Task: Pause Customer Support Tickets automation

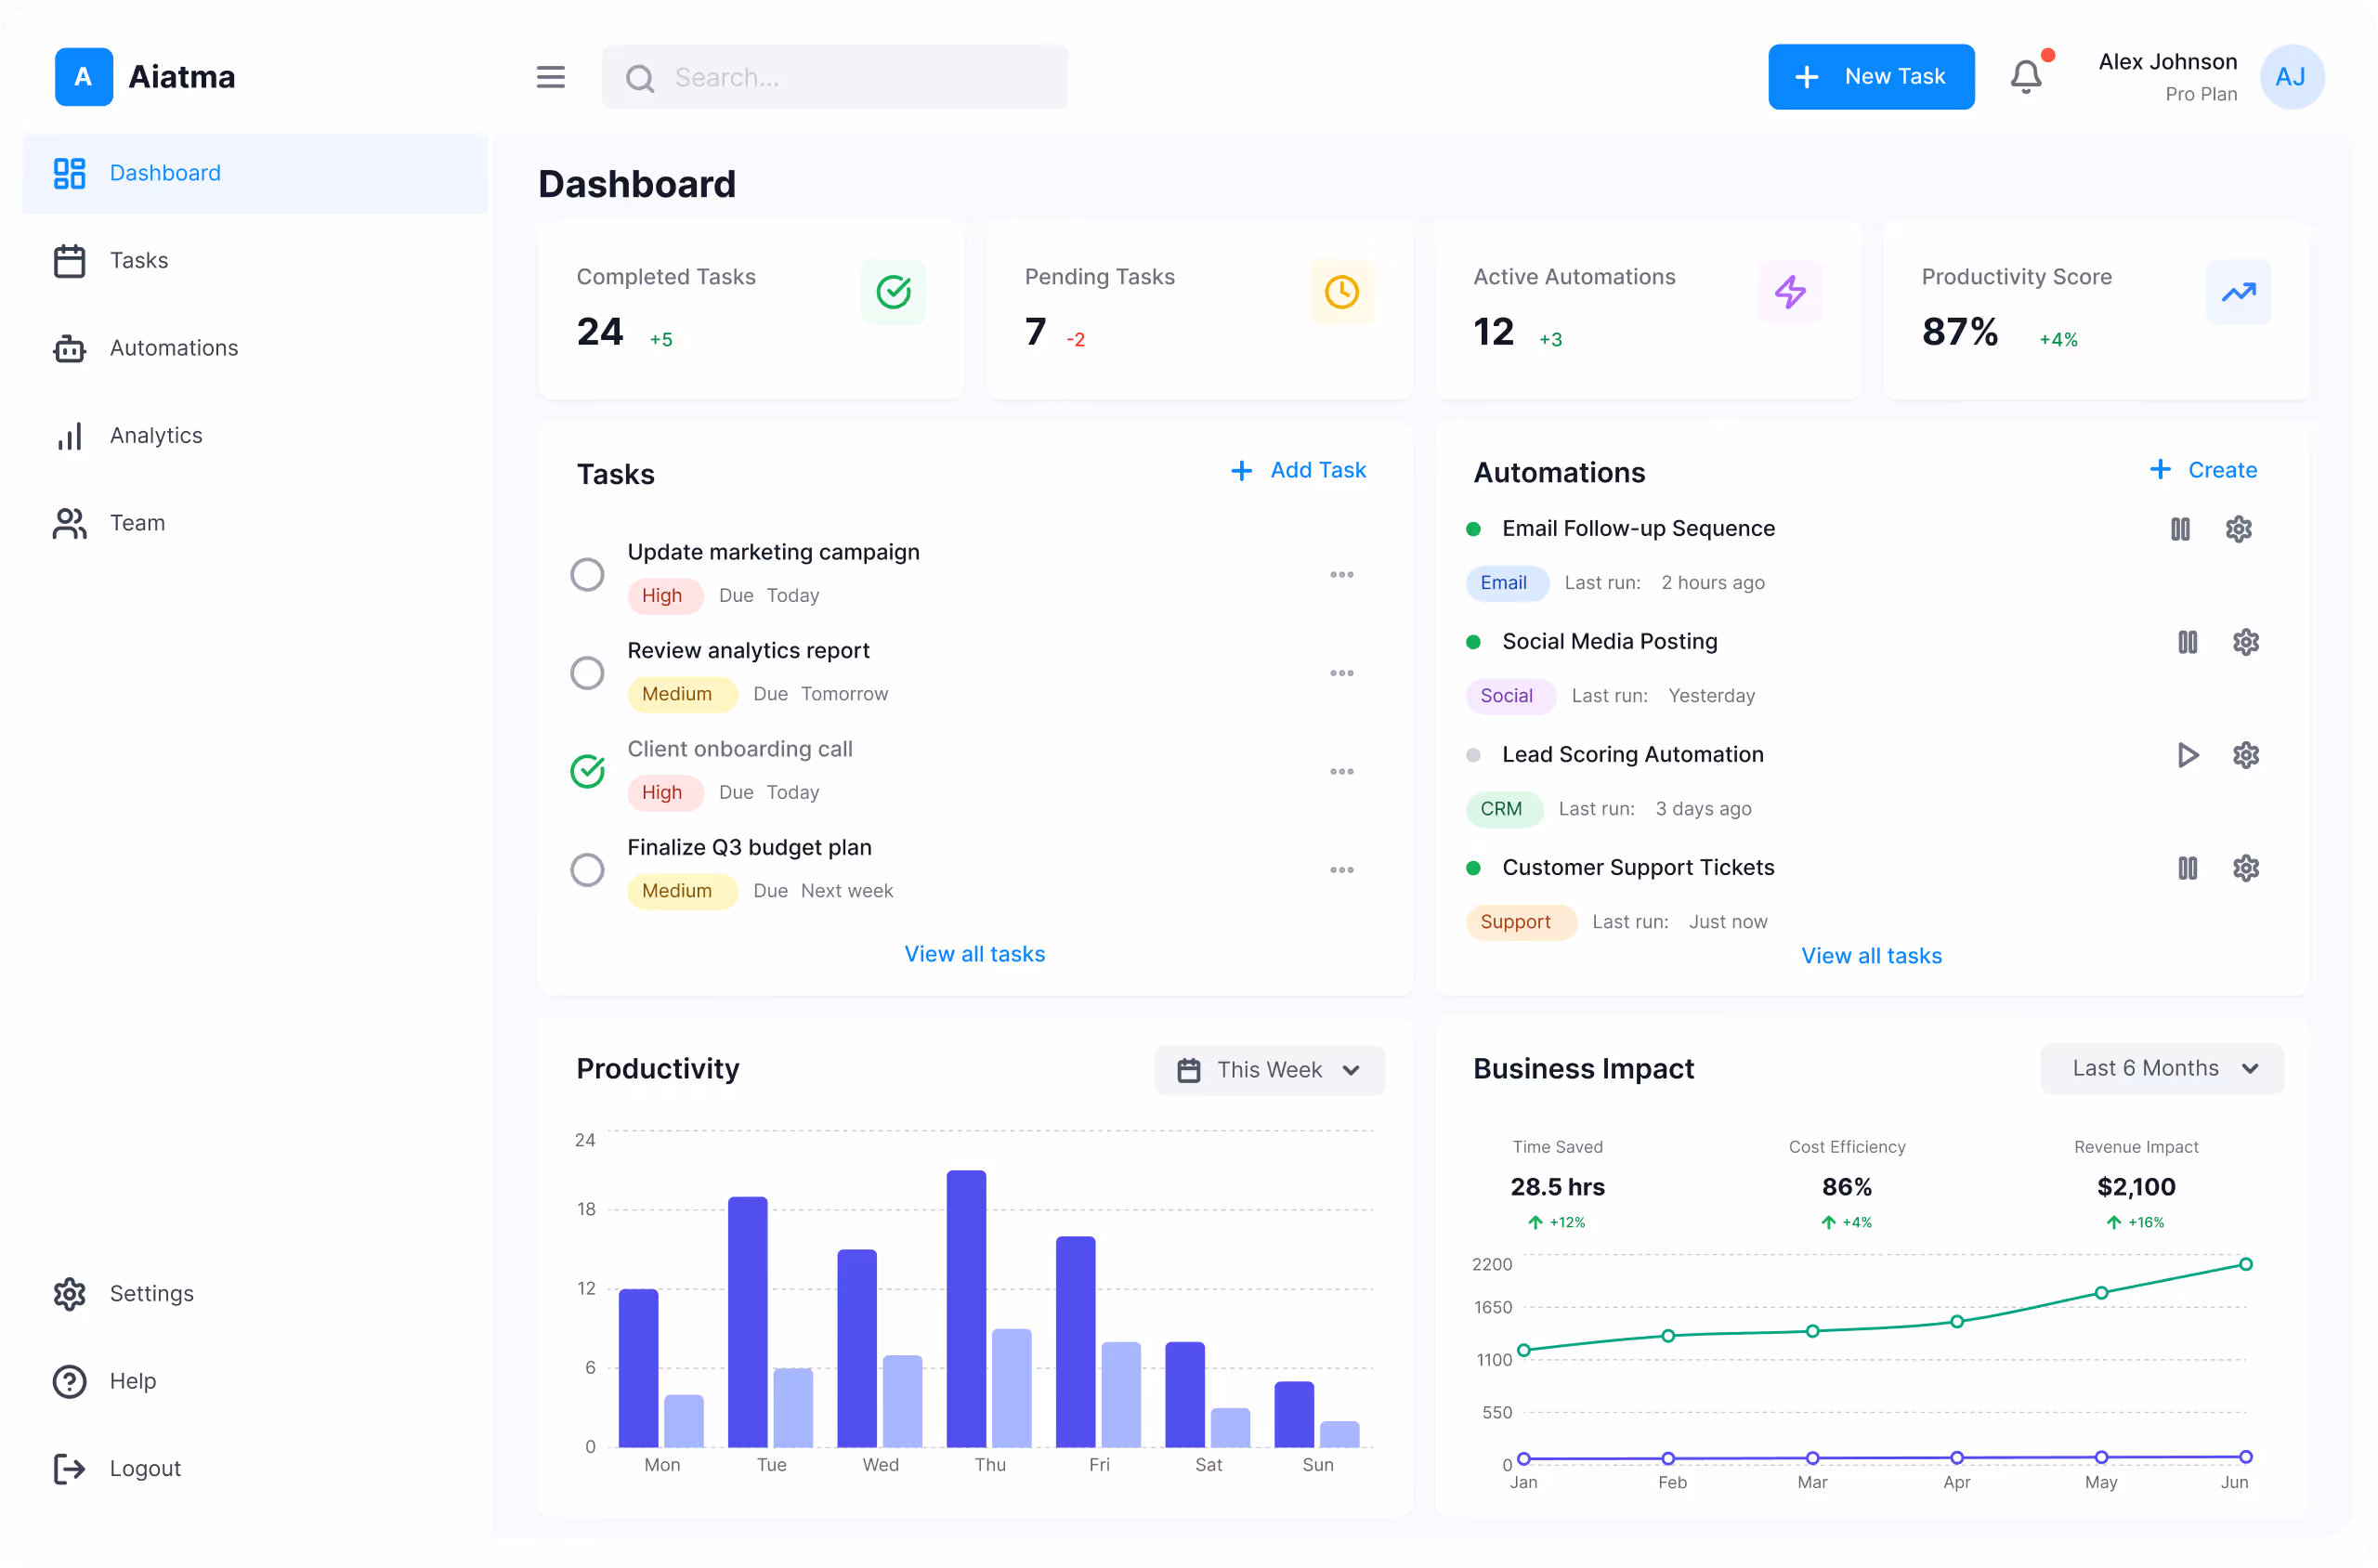Action: pyautogui.click(x=2187, y=868)
